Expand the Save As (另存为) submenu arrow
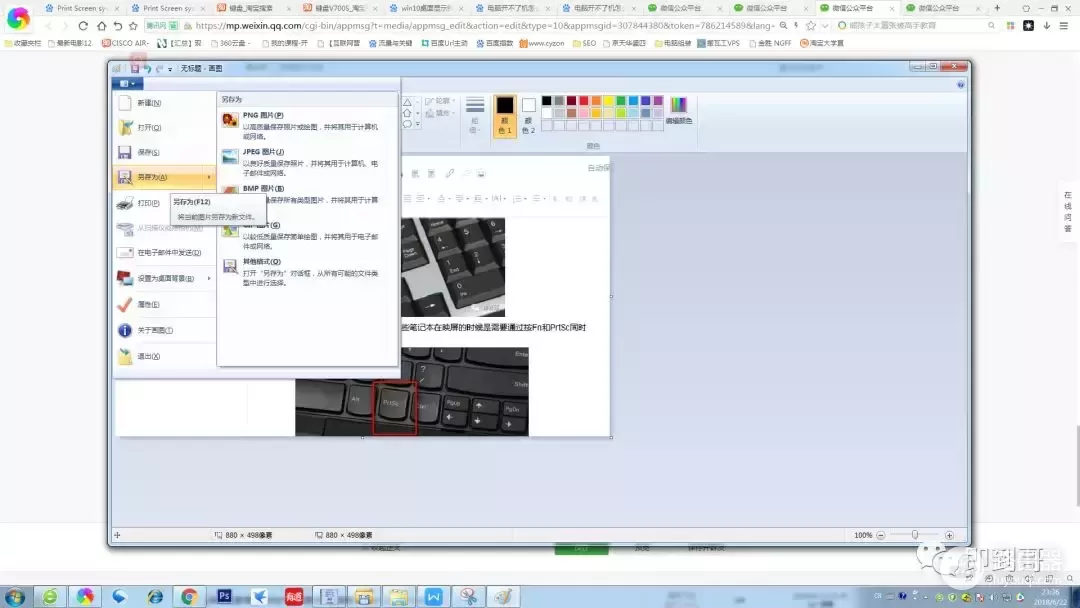The height and width of the screenshot is (608, 1080). click(209, 177)
